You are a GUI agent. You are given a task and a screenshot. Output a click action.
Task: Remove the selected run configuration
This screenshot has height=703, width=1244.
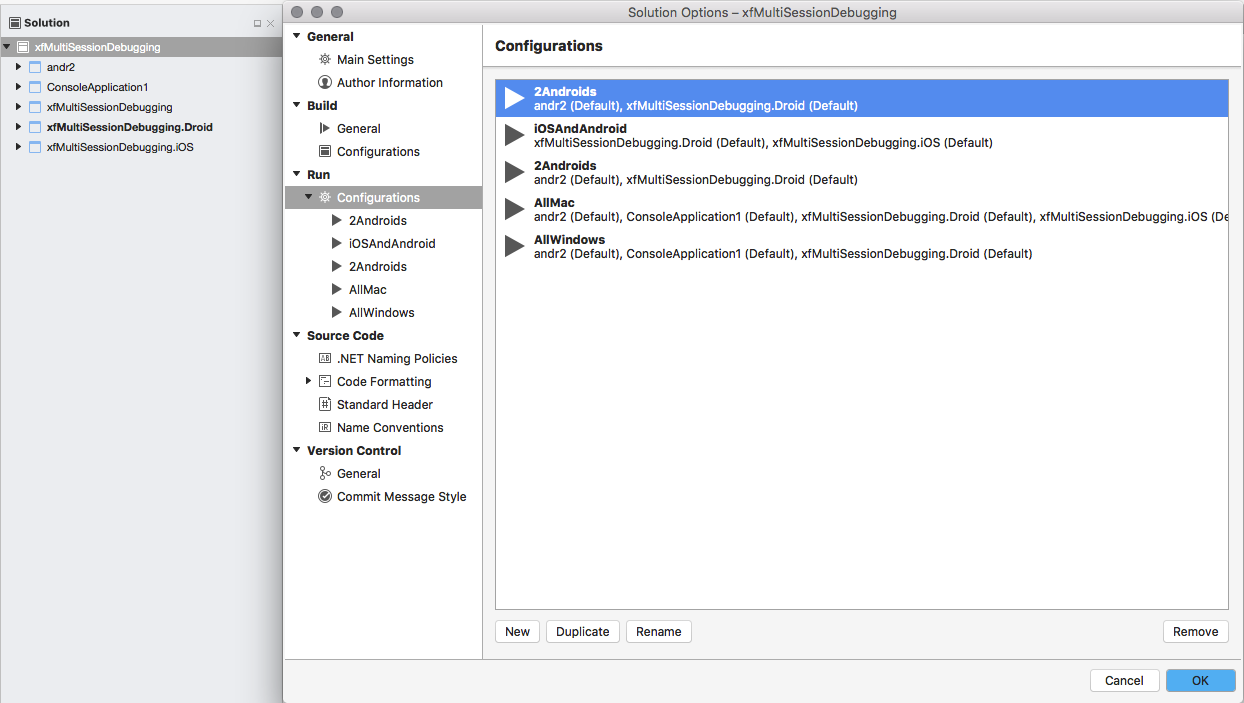(1195, 632)
